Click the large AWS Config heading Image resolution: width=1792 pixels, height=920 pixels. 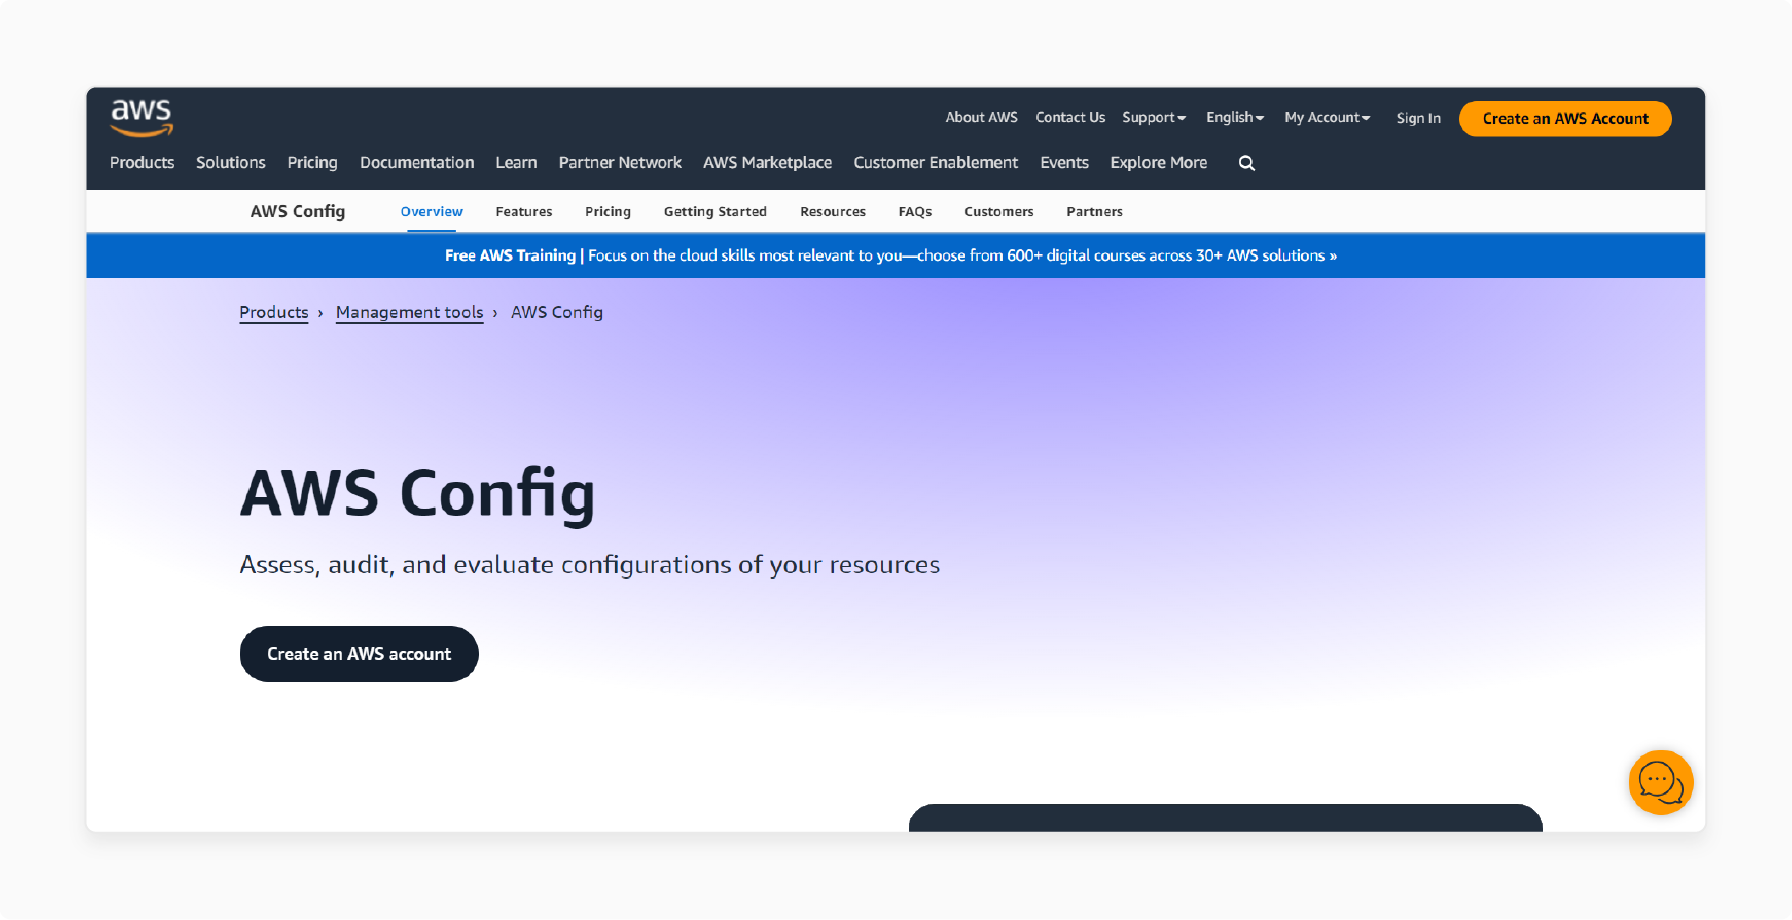click(417, 495)
